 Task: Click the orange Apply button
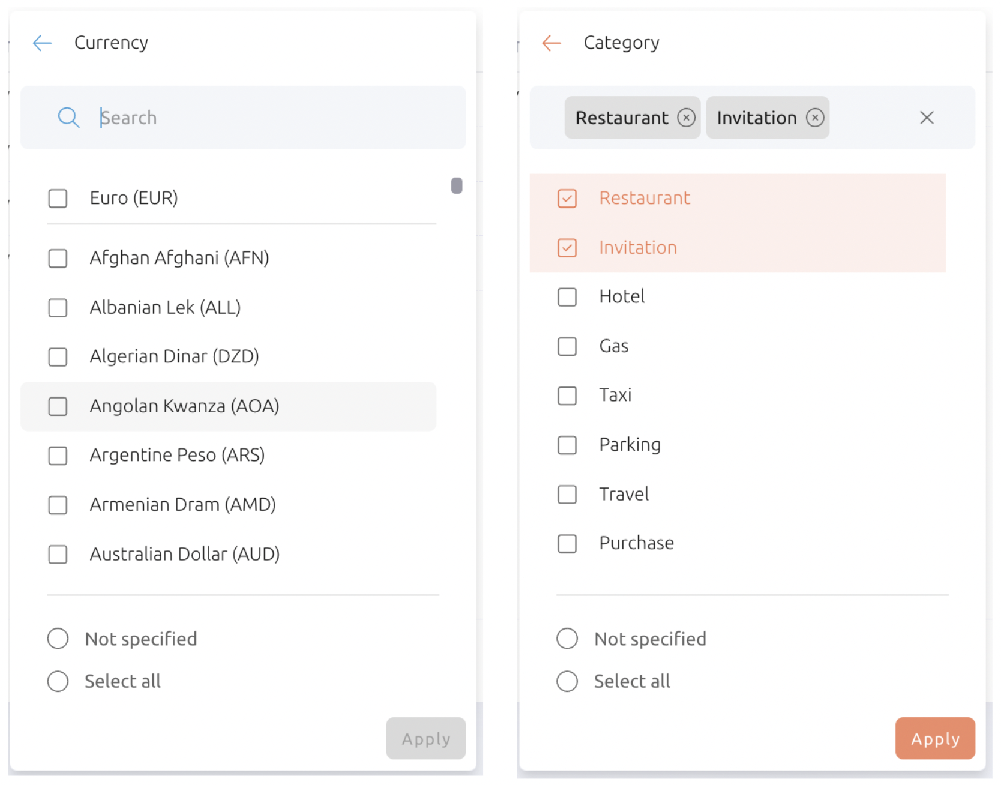point(935,738)
